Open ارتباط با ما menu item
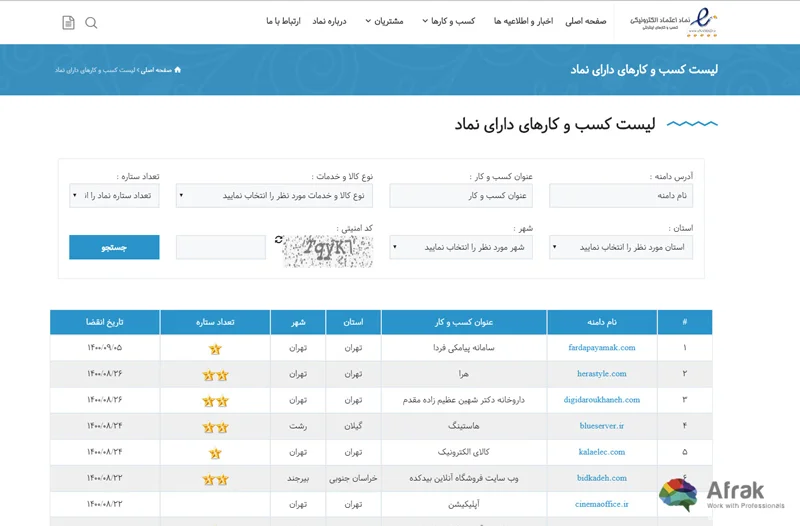This screenshot has height=526, width=800. [x=283, y=21]
